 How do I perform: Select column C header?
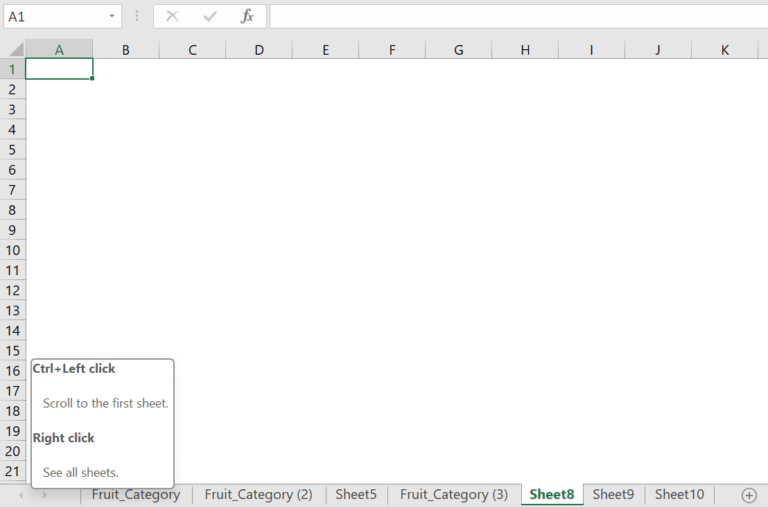(192, 49)
